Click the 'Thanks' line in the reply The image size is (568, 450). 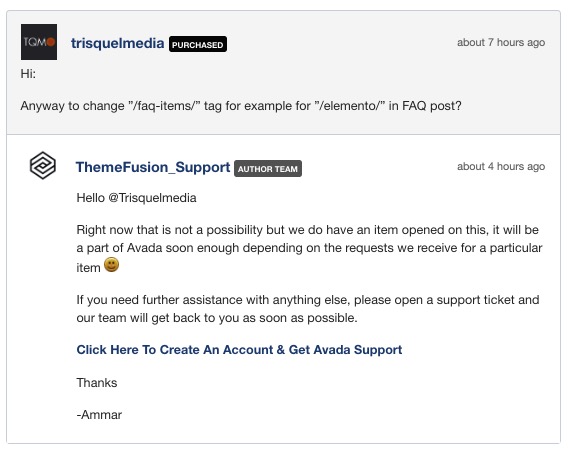[x=97, y=383]
